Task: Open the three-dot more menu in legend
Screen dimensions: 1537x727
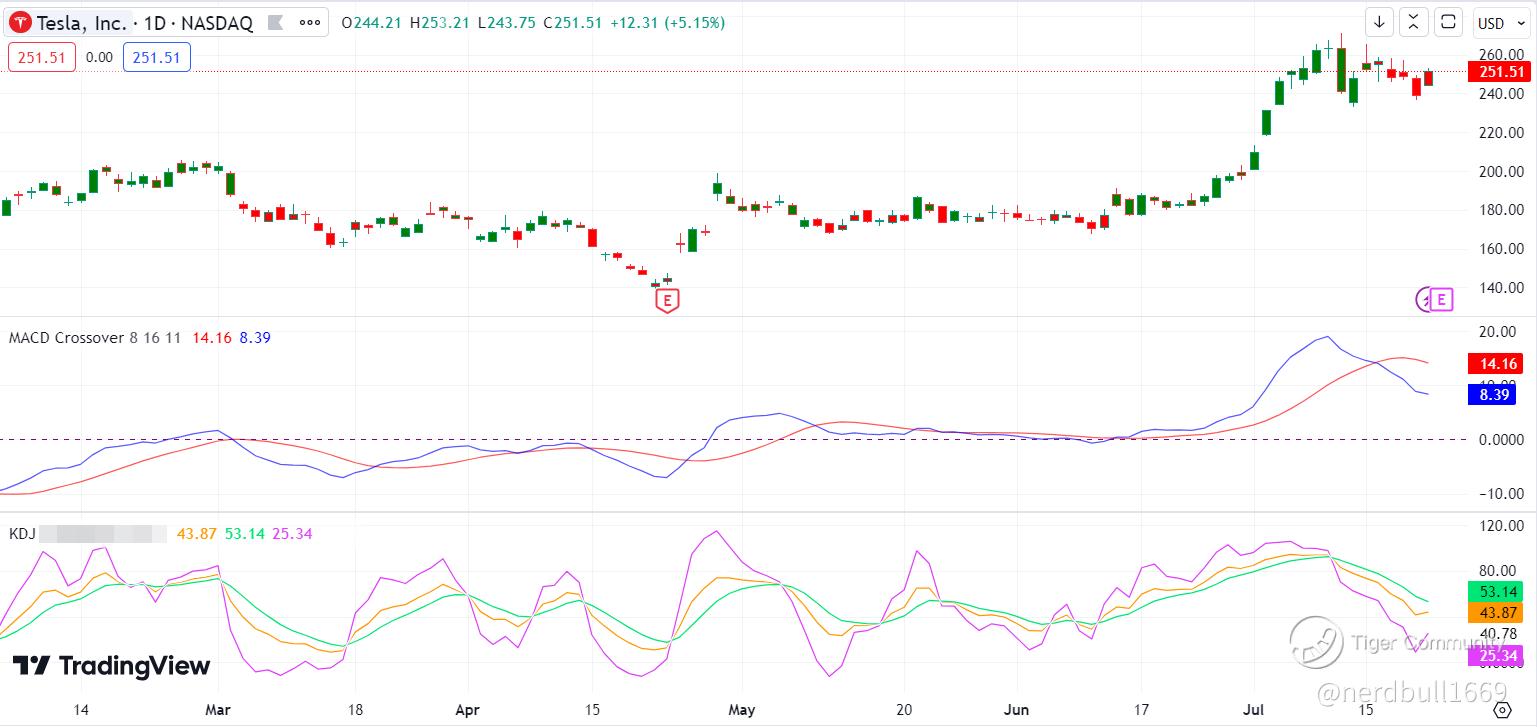Action: [x=312, y=22]
